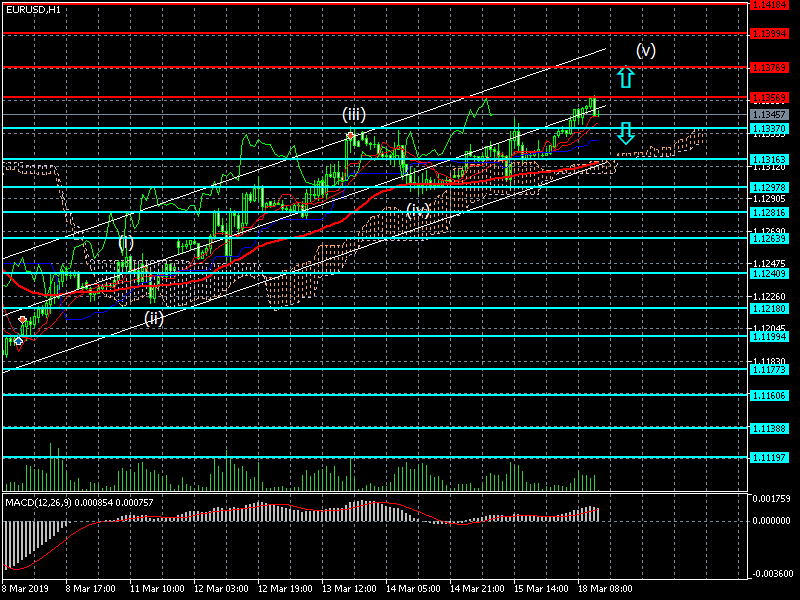This screenshot has height=600, width=800.
Task: Click the 1.13370 cyan level price tag
Action: tap(769, 129)
